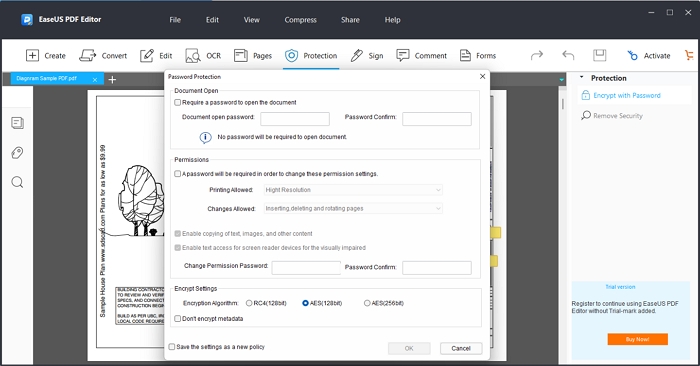Click the Cancel button
700x366 pixels.
(461, 348)
